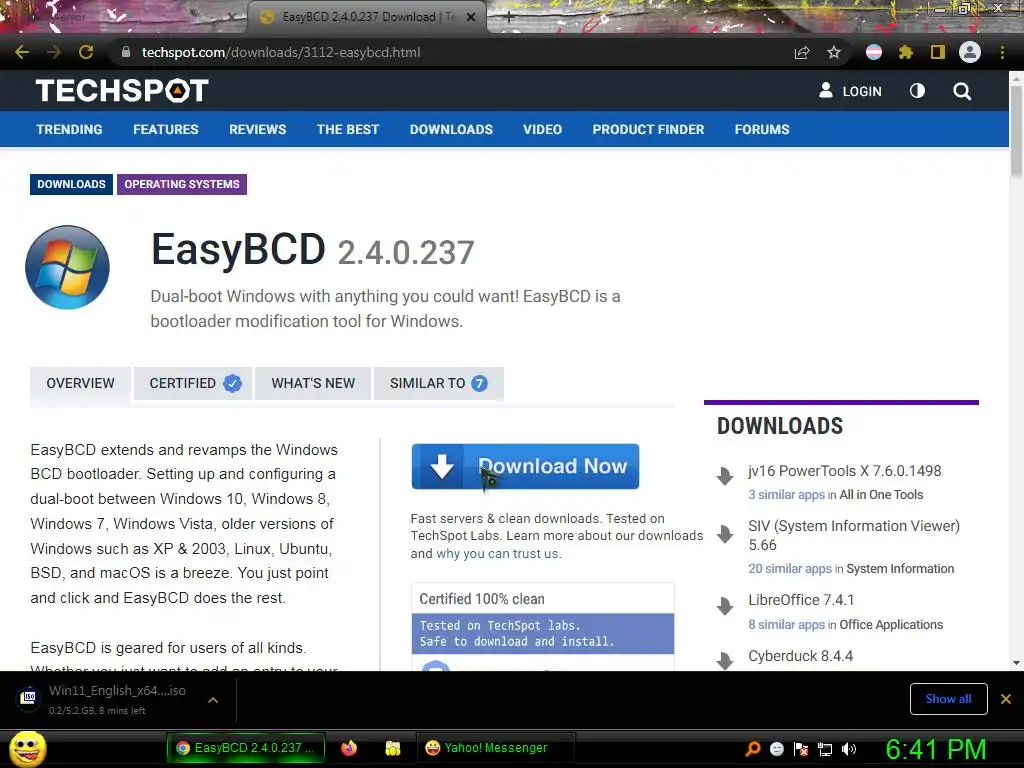
Task: Open Cyberduck 8.4.4 download
Action: pyautogui.click(x=800, y=656)
